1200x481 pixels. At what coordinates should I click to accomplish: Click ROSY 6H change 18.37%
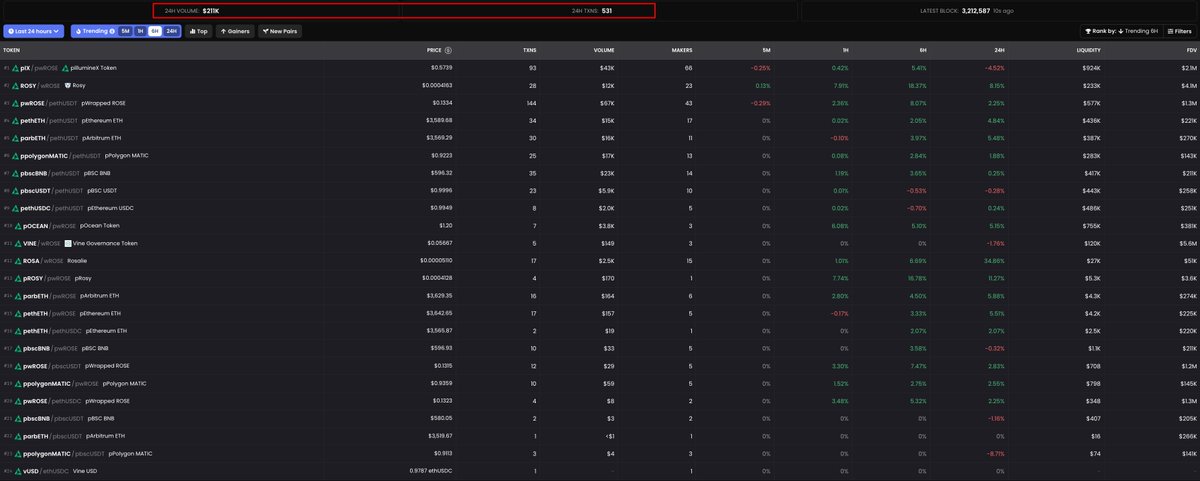[x=917, y=86]
